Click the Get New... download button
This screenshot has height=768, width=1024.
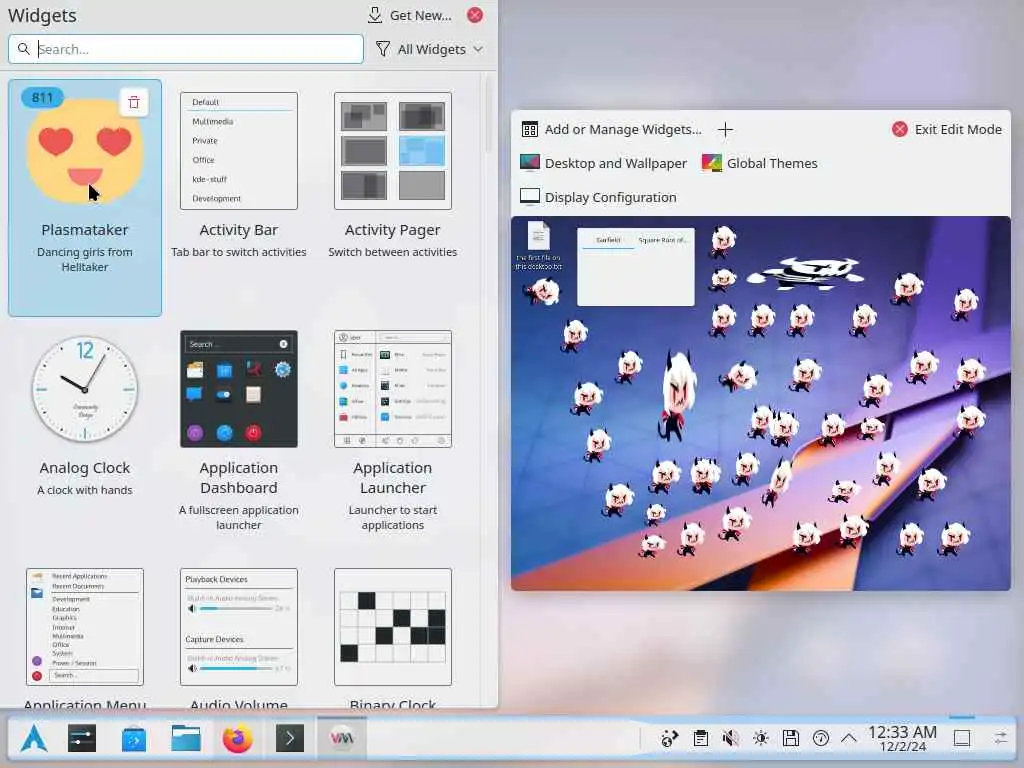click(x=409, y=15)
